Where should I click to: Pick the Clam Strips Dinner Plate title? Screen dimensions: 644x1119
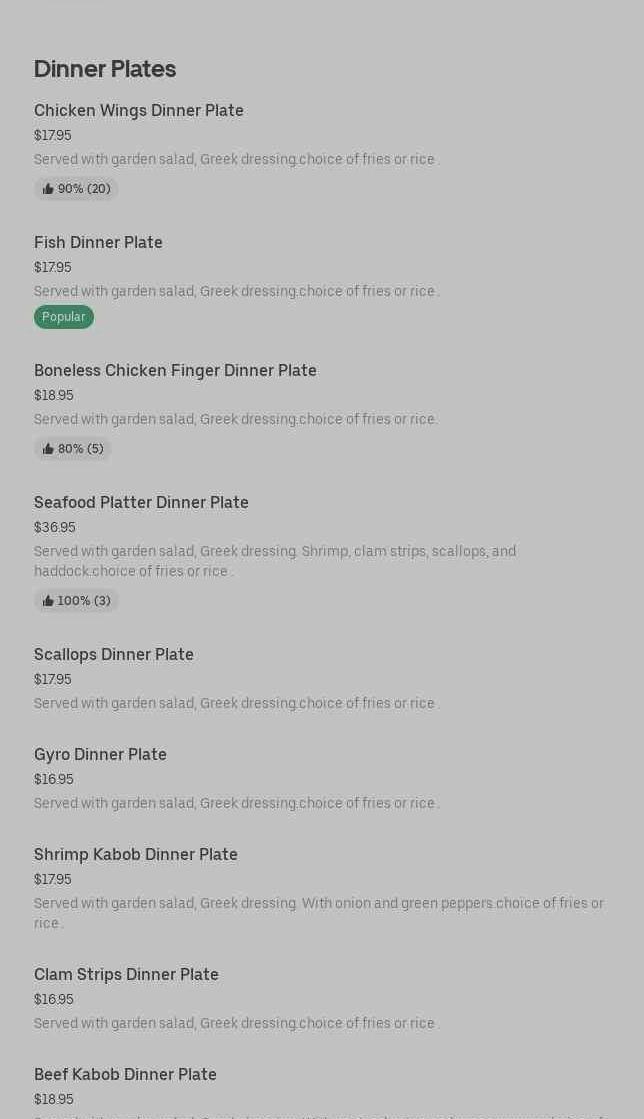click(x=126, y=974)
